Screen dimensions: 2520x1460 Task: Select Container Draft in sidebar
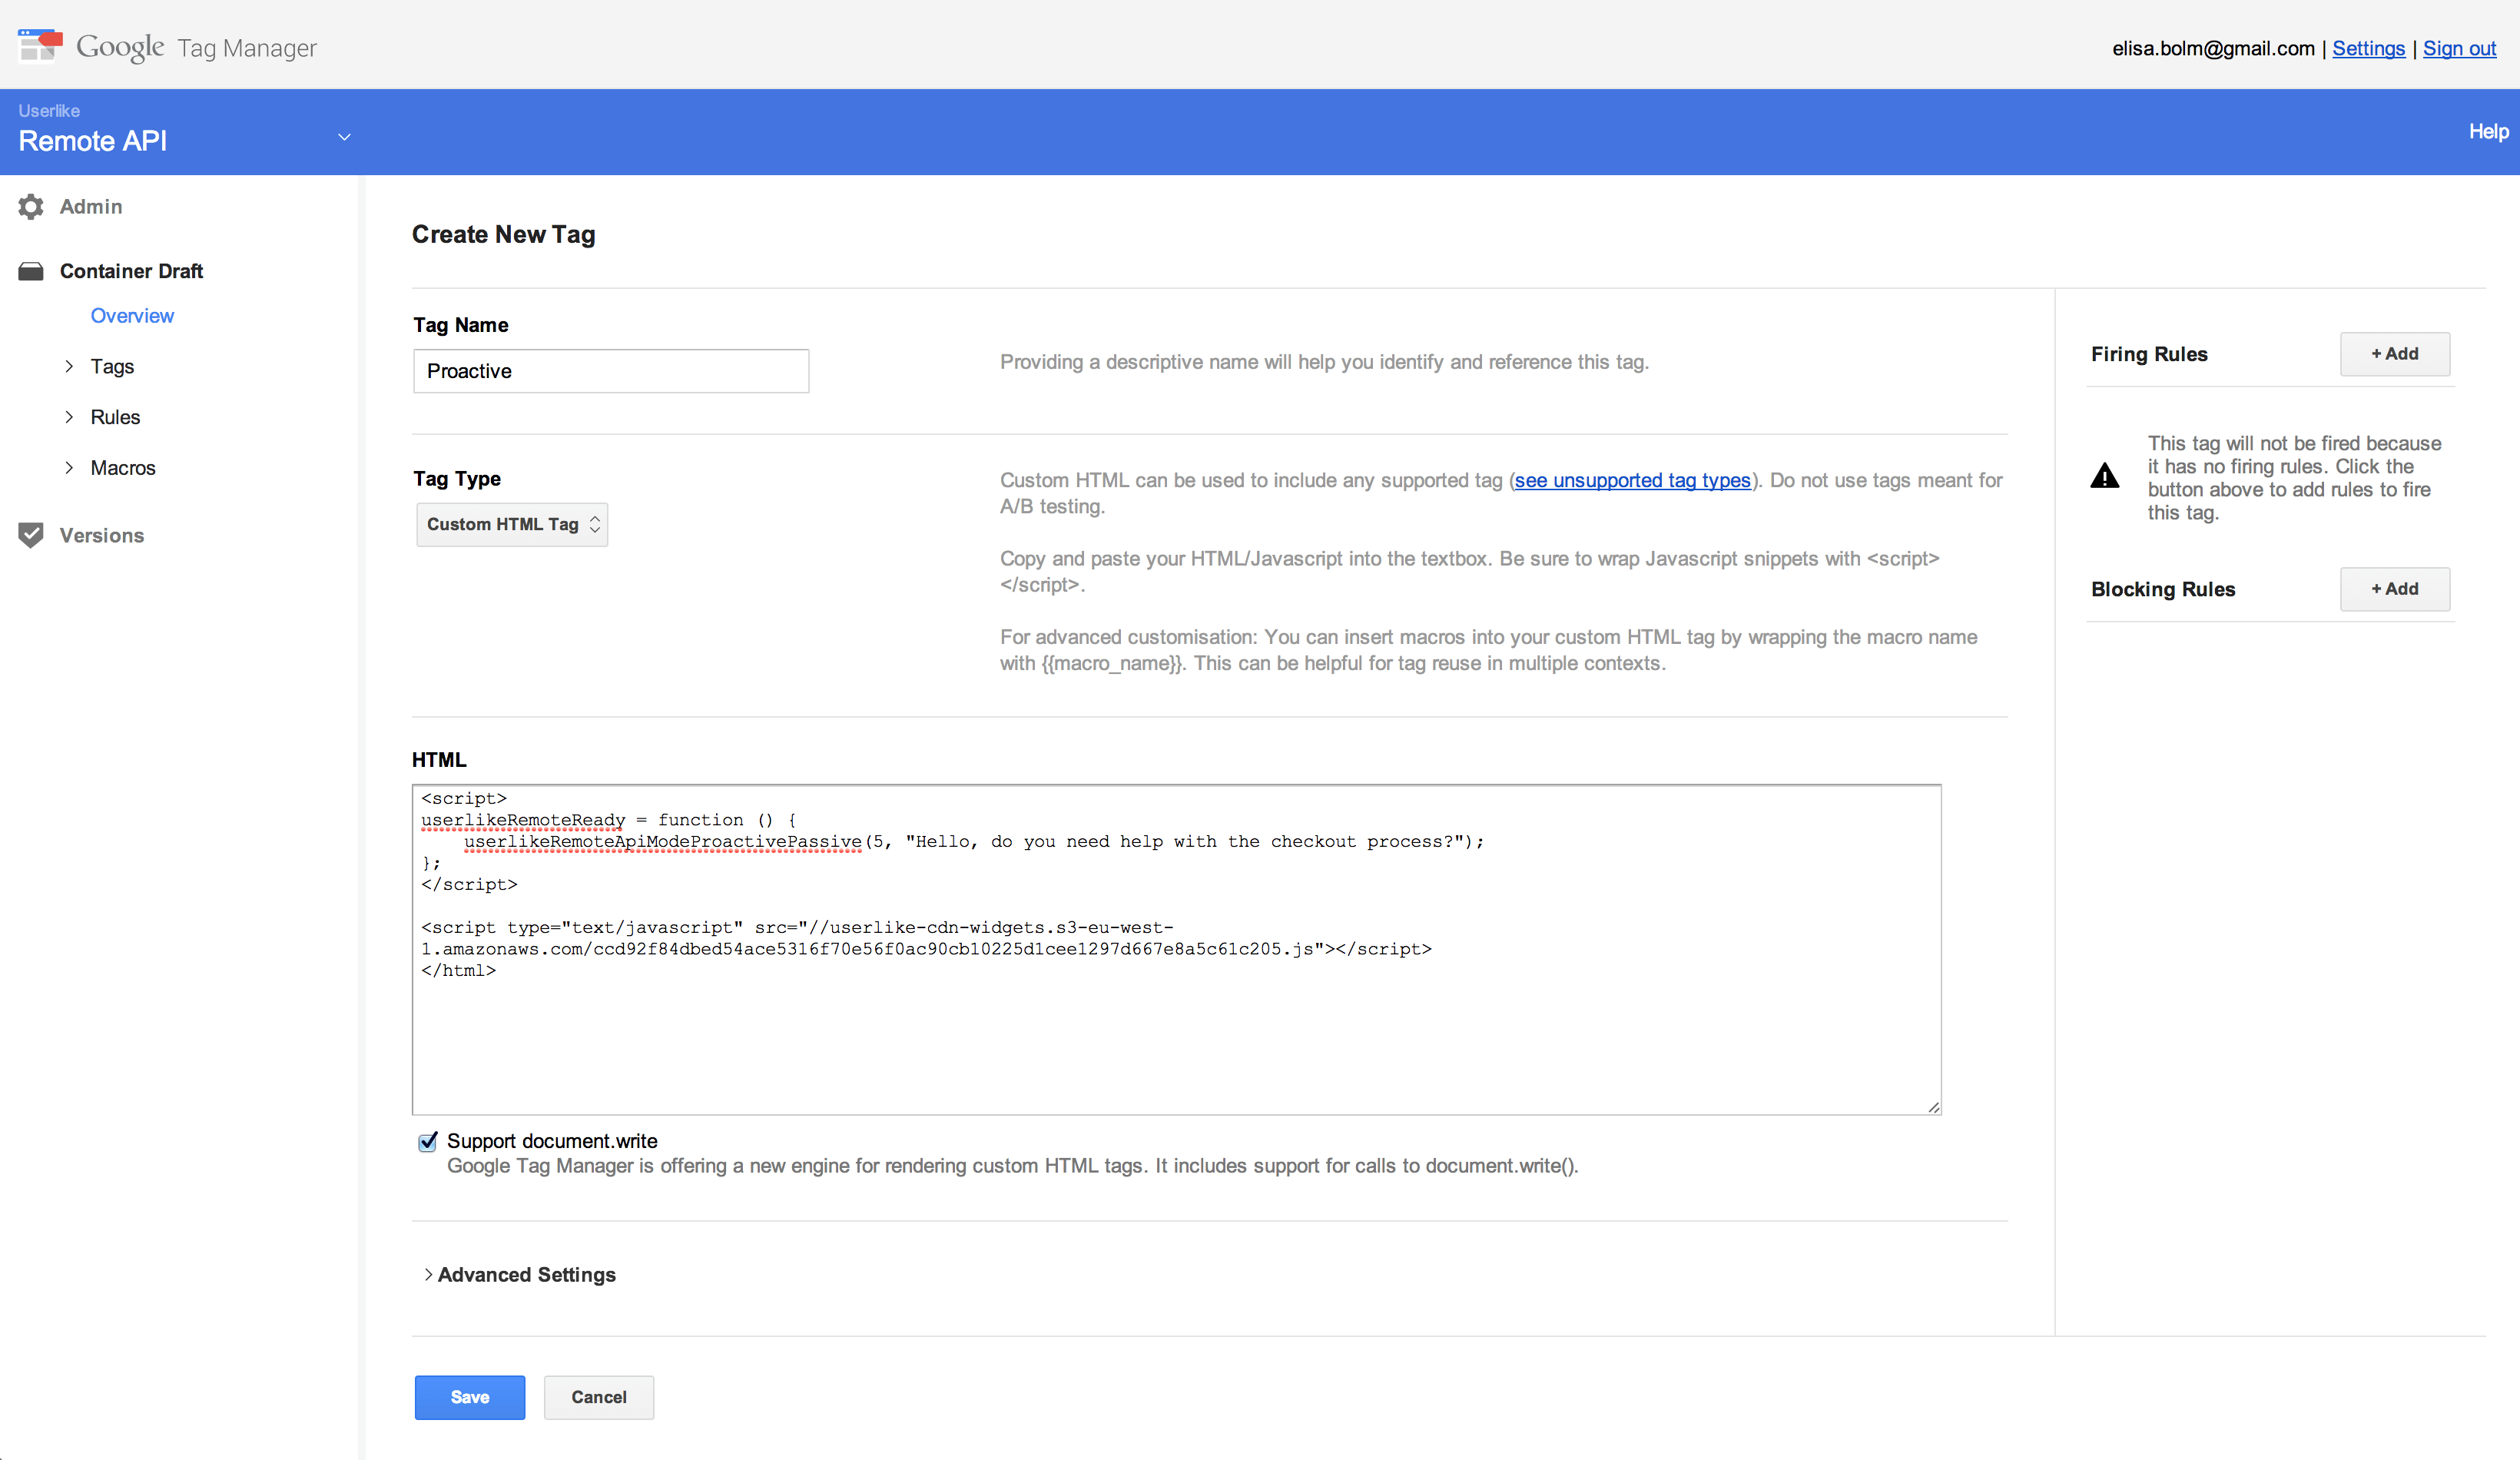(x=131, y=271)
